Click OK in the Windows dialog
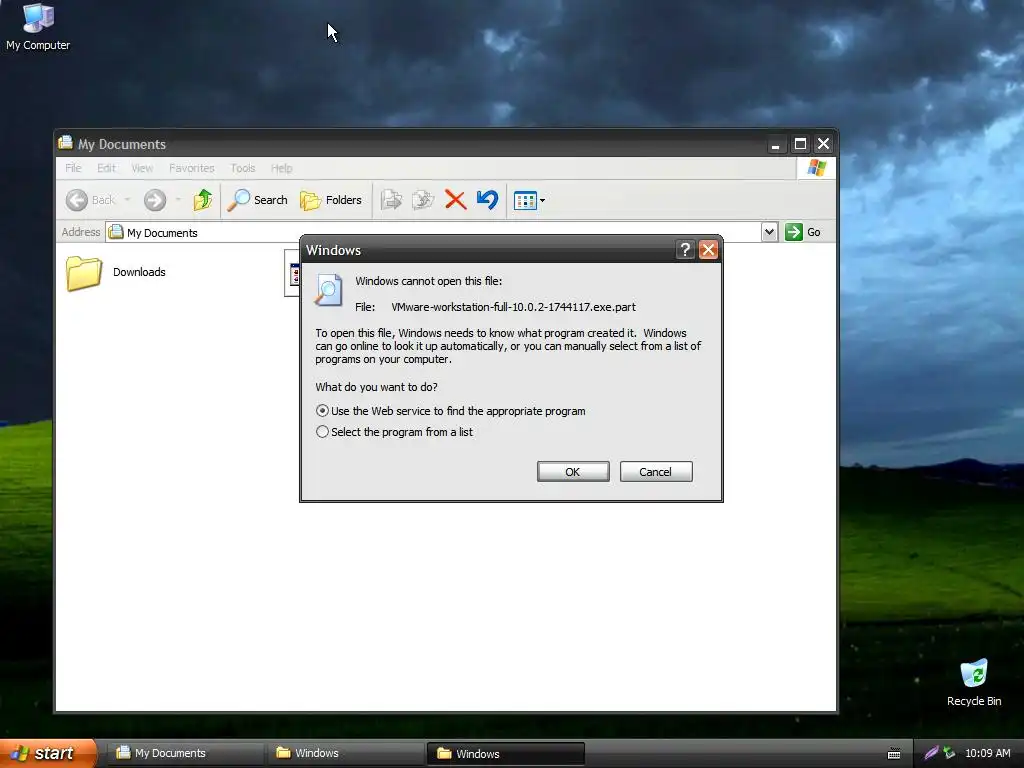Image resolution: width=1024 pixels, height=768 pixels. (573, 472)
